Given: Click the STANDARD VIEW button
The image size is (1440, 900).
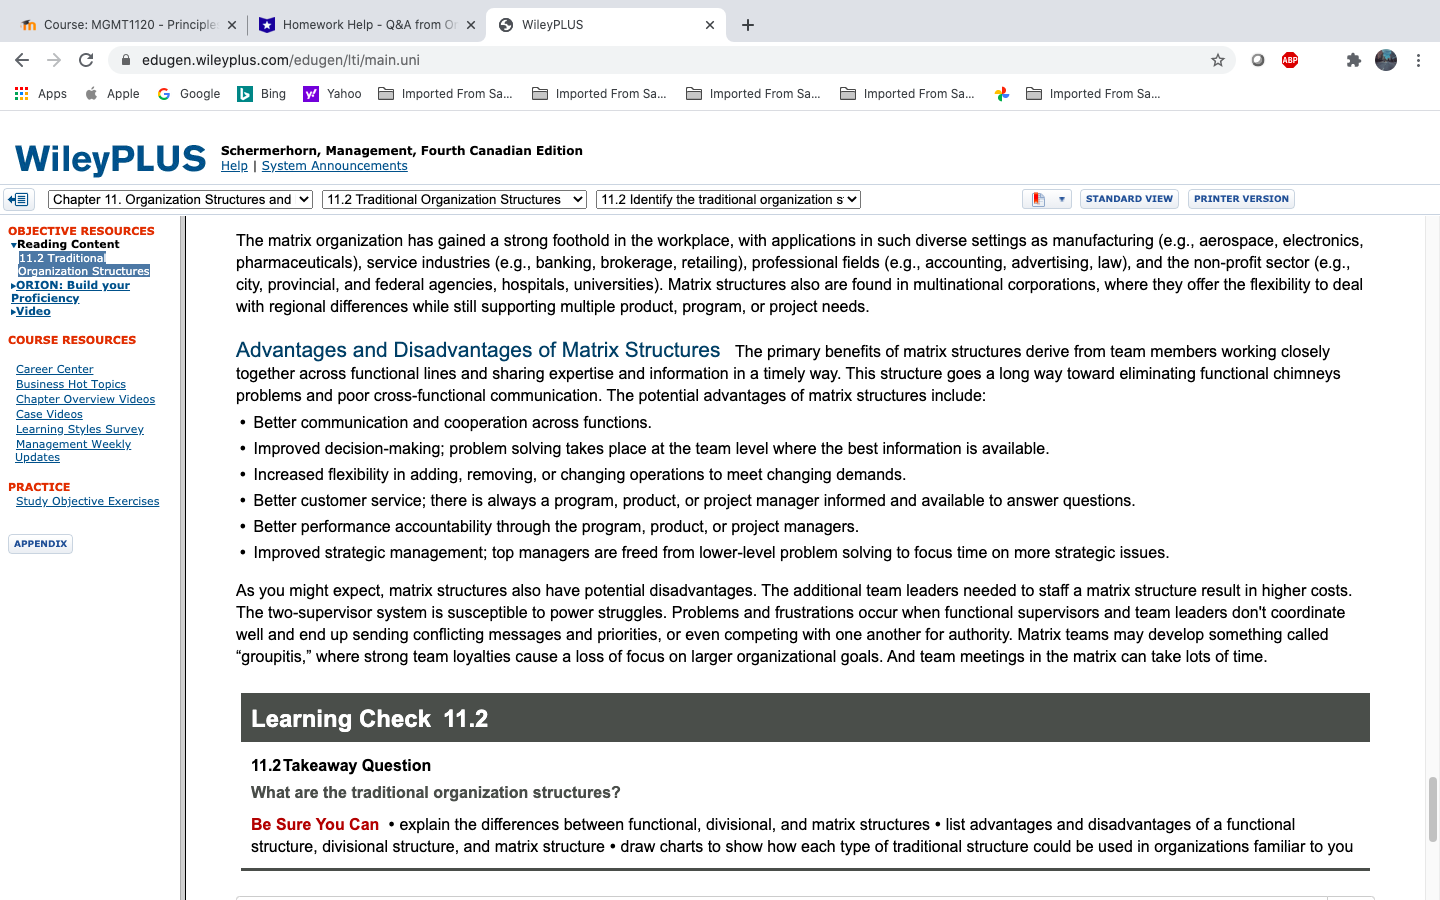Looking at the screenshot, I should point(1129,199).
